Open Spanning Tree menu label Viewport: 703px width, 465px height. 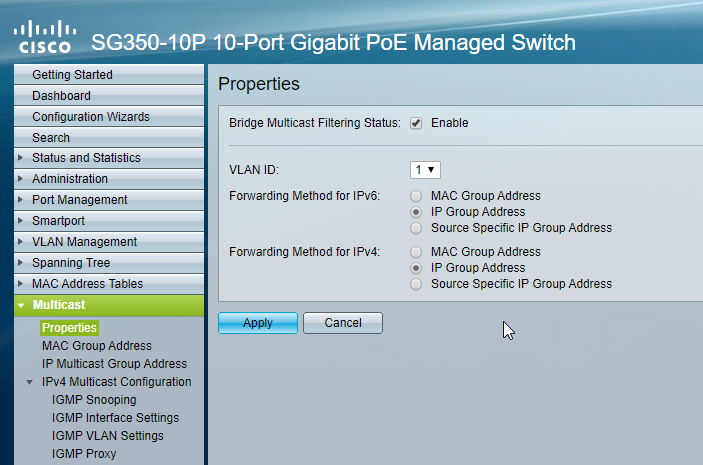(x=71, y=263)
